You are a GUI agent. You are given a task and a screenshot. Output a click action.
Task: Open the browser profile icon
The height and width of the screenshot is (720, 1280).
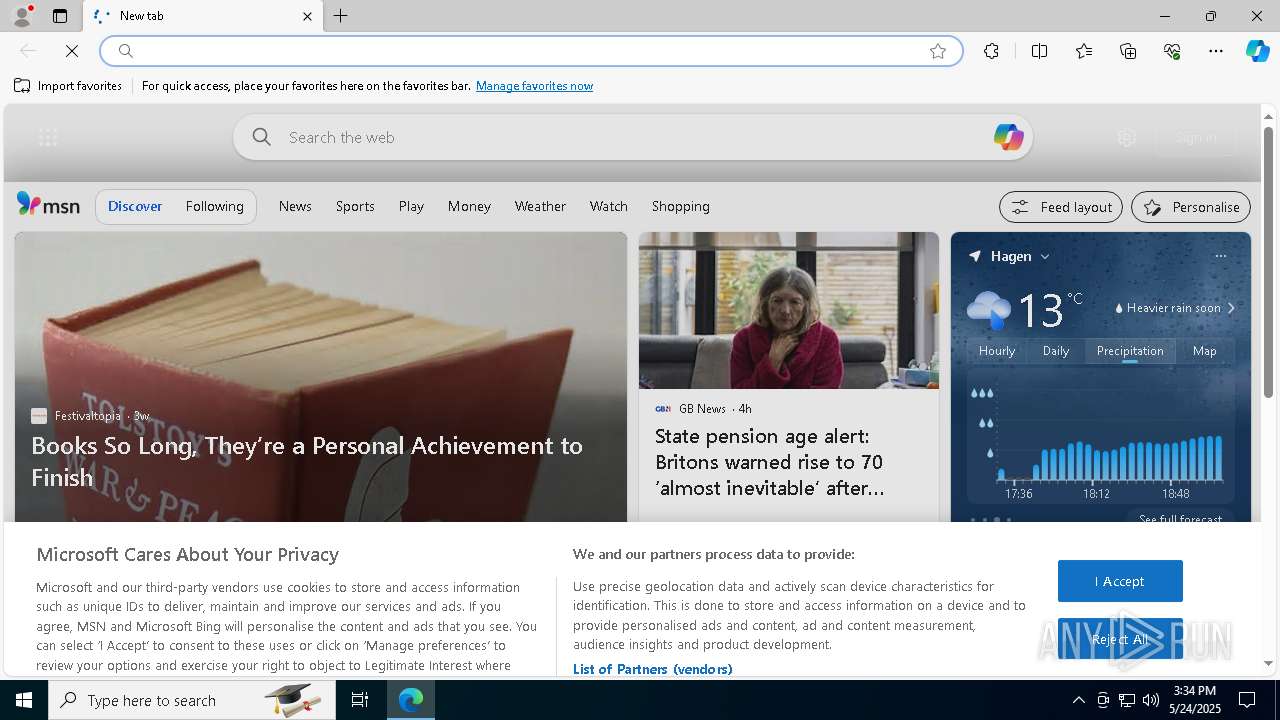pyautogui.click(x=21, y=16)
